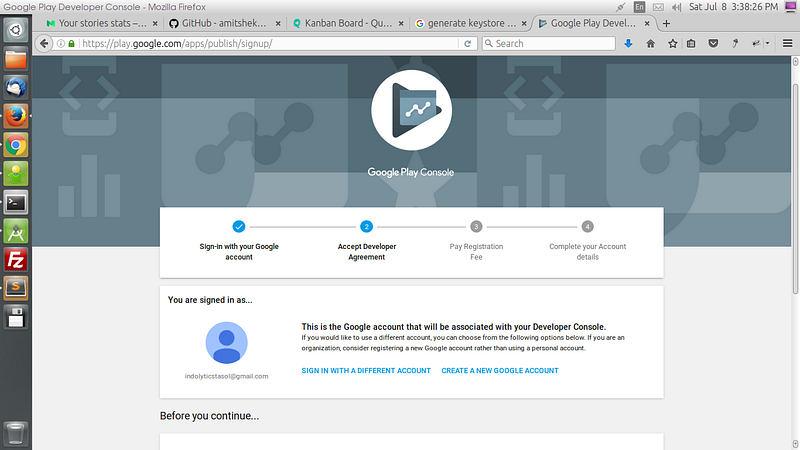Show the Firefox downloads arrow

click(628, 43)
